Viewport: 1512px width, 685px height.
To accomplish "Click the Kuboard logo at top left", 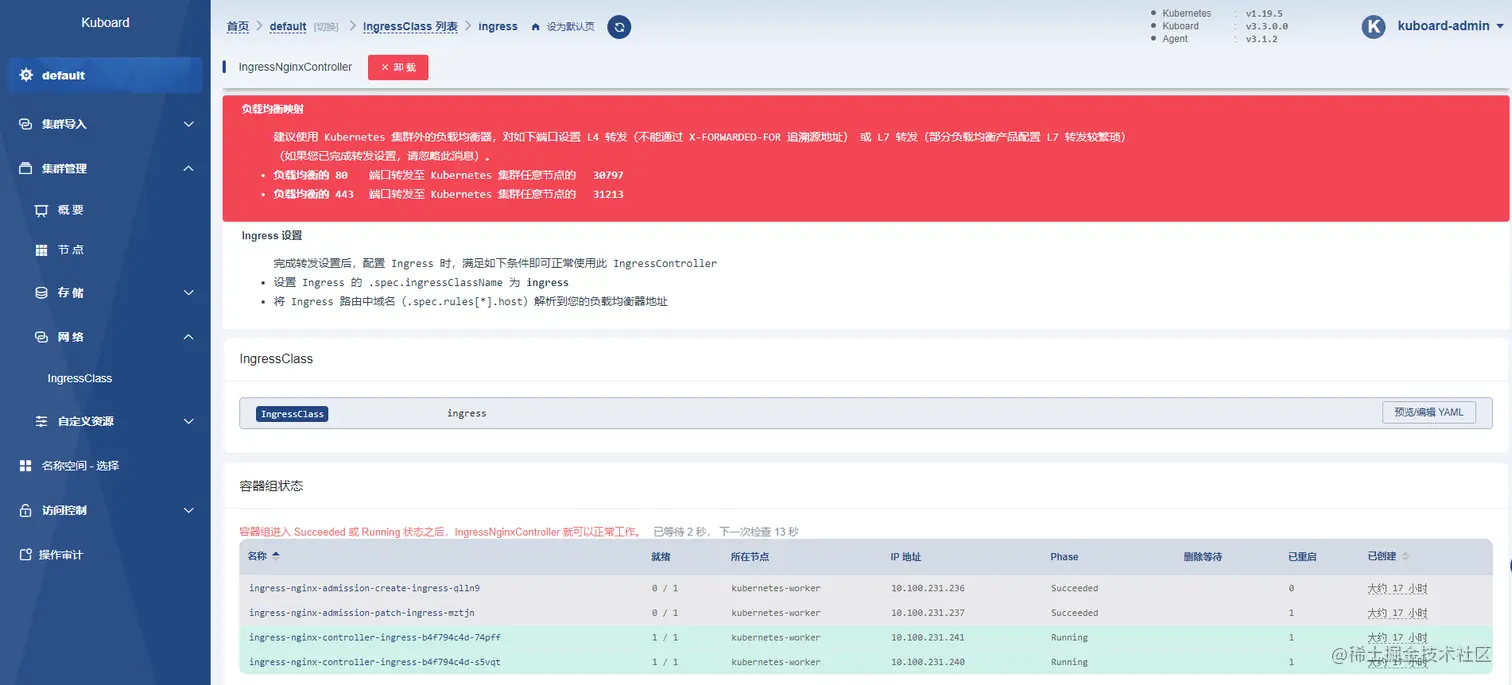I will pyautogui.click(x=104, y=22).
